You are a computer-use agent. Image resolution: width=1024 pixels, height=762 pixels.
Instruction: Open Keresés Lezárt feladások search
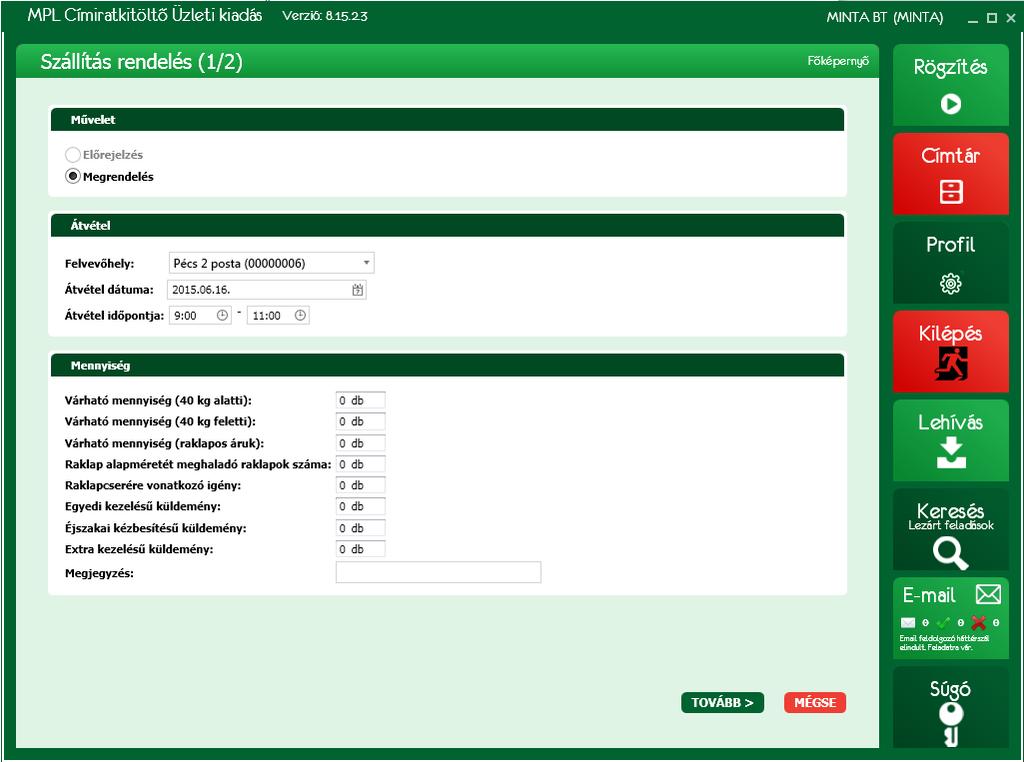click(x=950, y=529)
